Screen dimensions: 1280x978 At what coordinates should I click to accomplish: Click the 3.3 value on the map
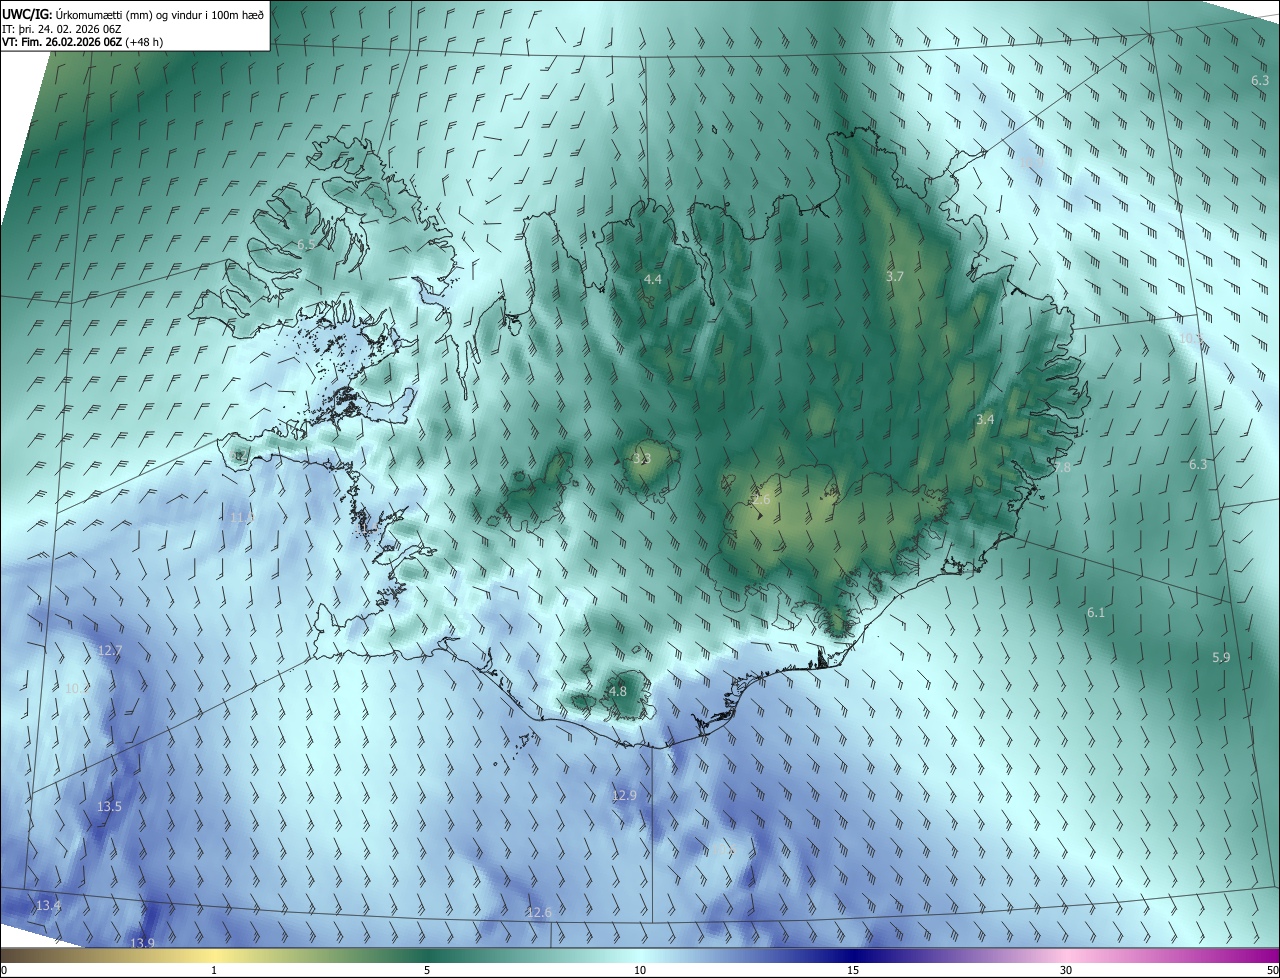642,459
